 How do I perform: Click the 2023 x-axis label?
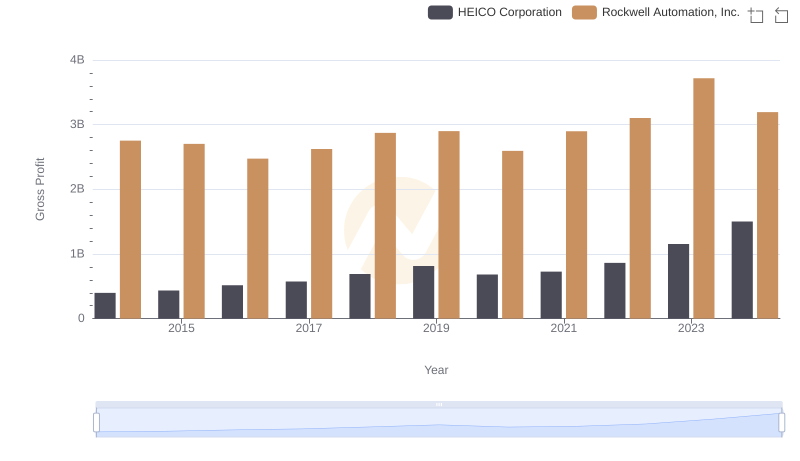pos(691,328)
